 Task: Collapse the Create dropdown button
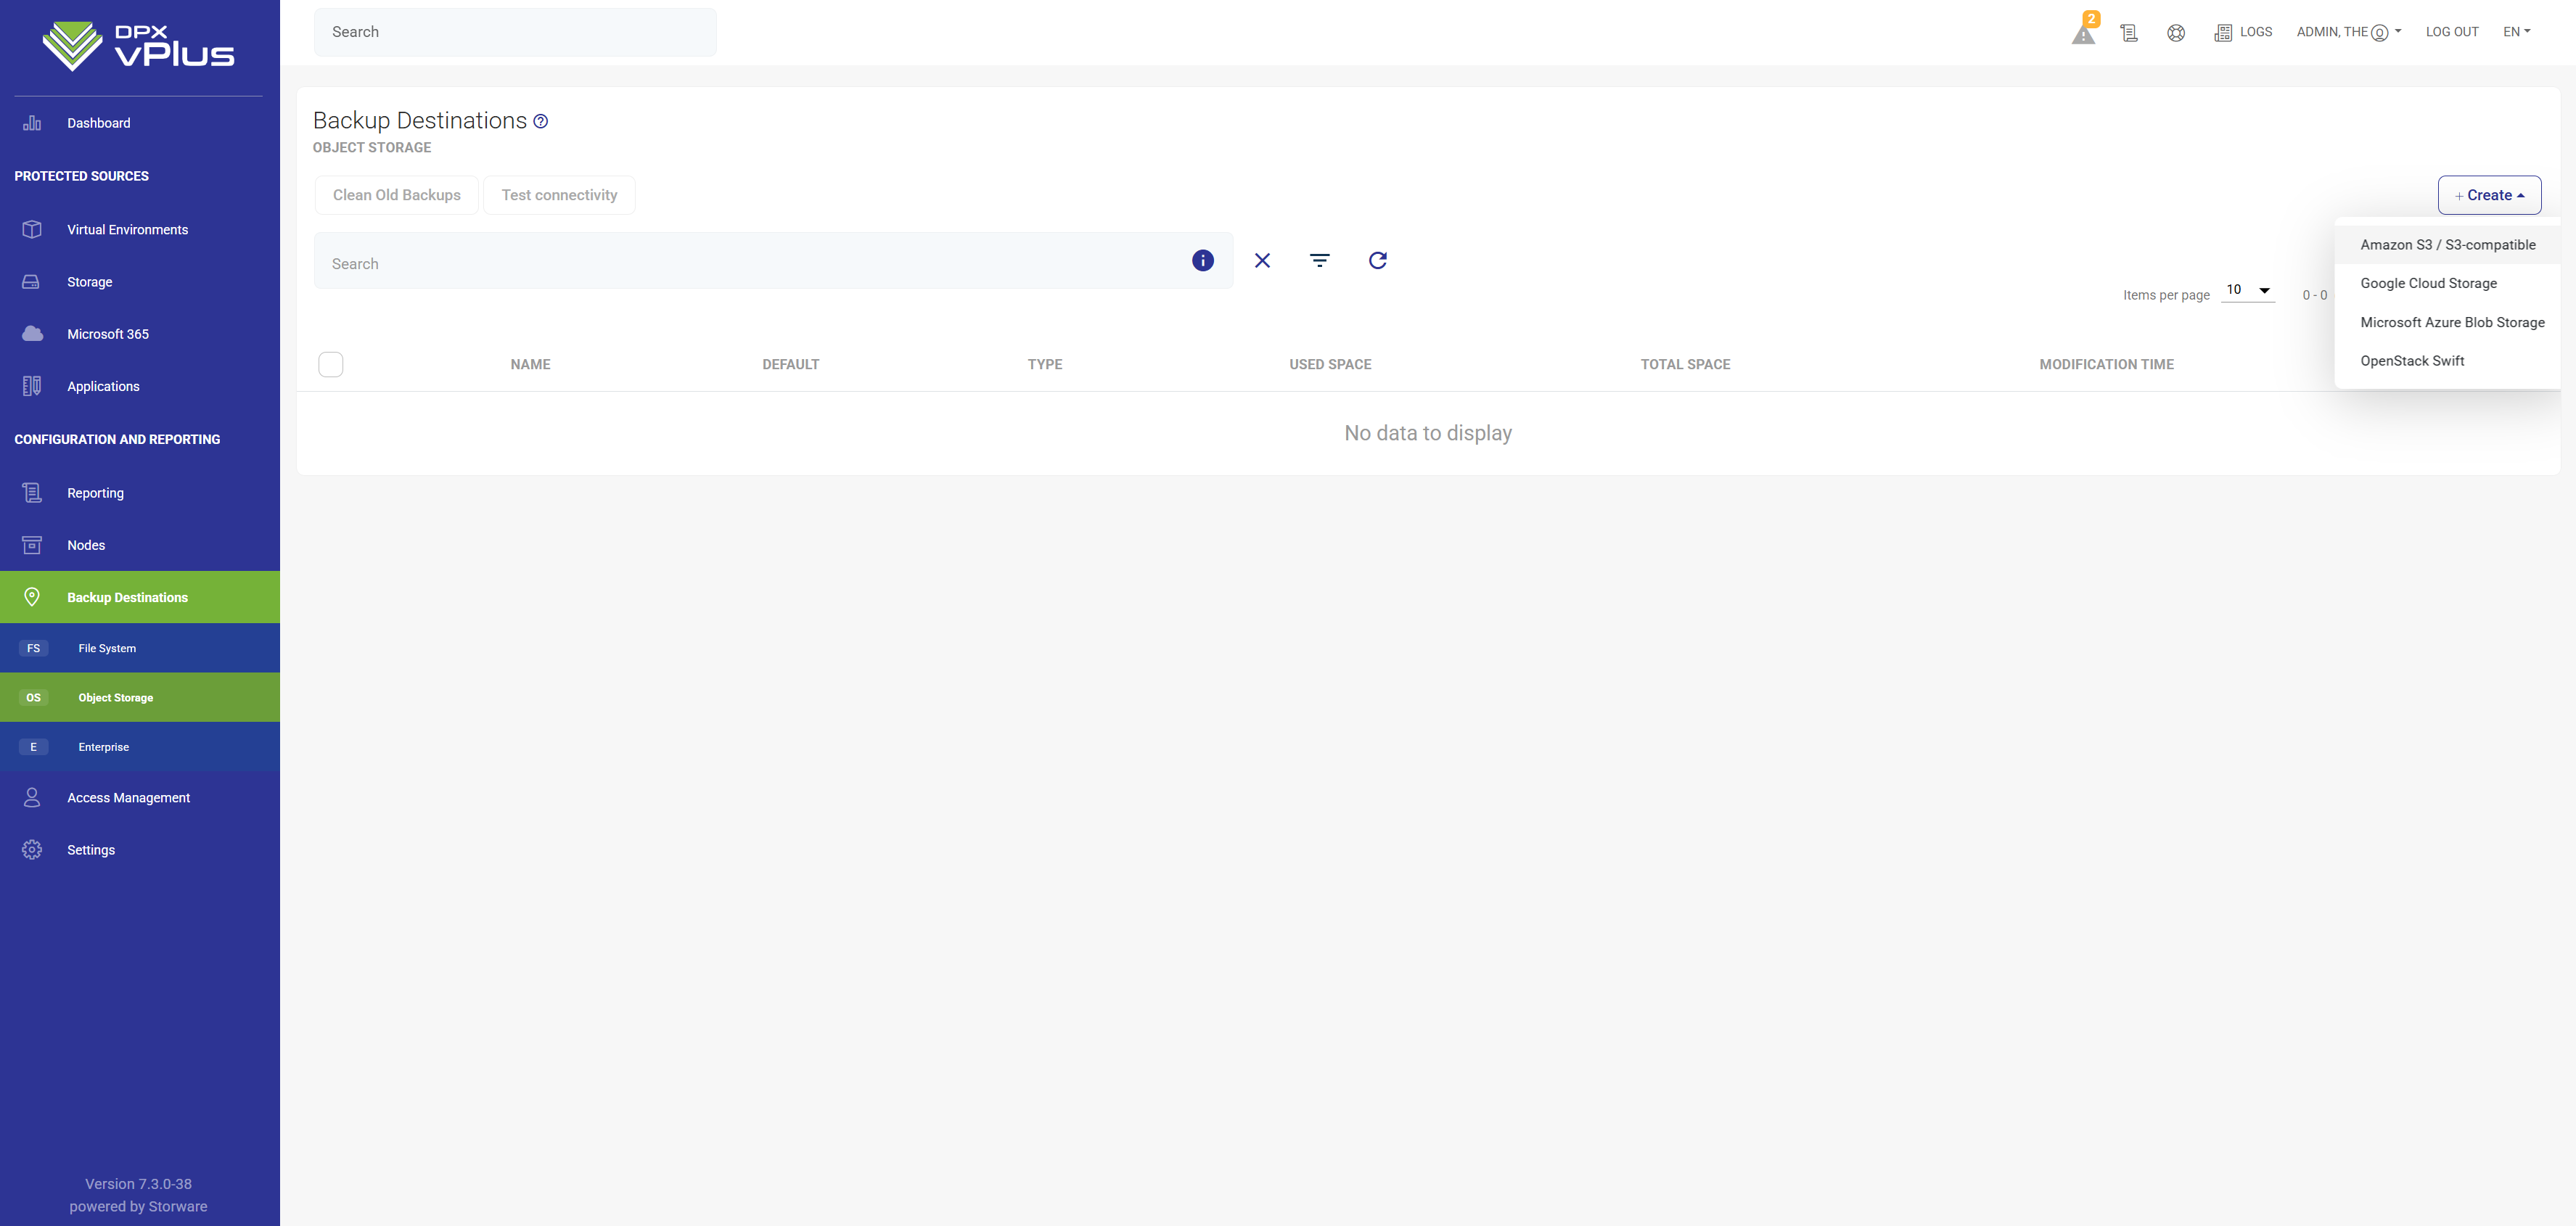click(2488, 195)
